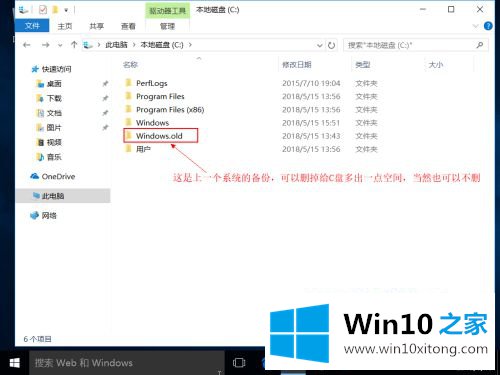Open the customize quick access toolbar dropdown
The width and height of the screenshot is (500, 375).
[66, 10]
